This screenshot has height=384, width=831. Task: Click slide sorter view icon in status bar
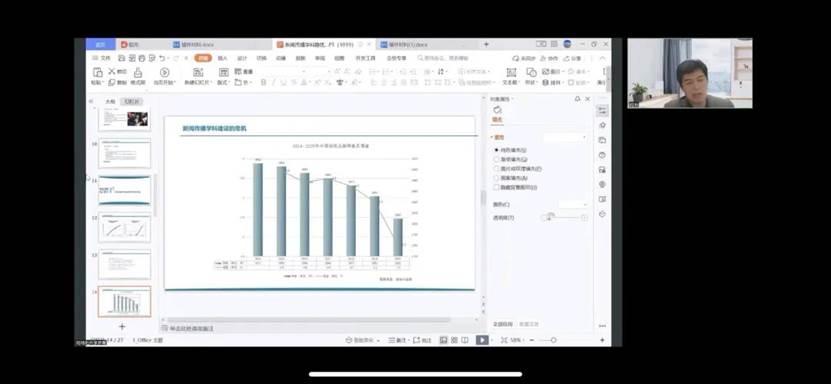454,340
